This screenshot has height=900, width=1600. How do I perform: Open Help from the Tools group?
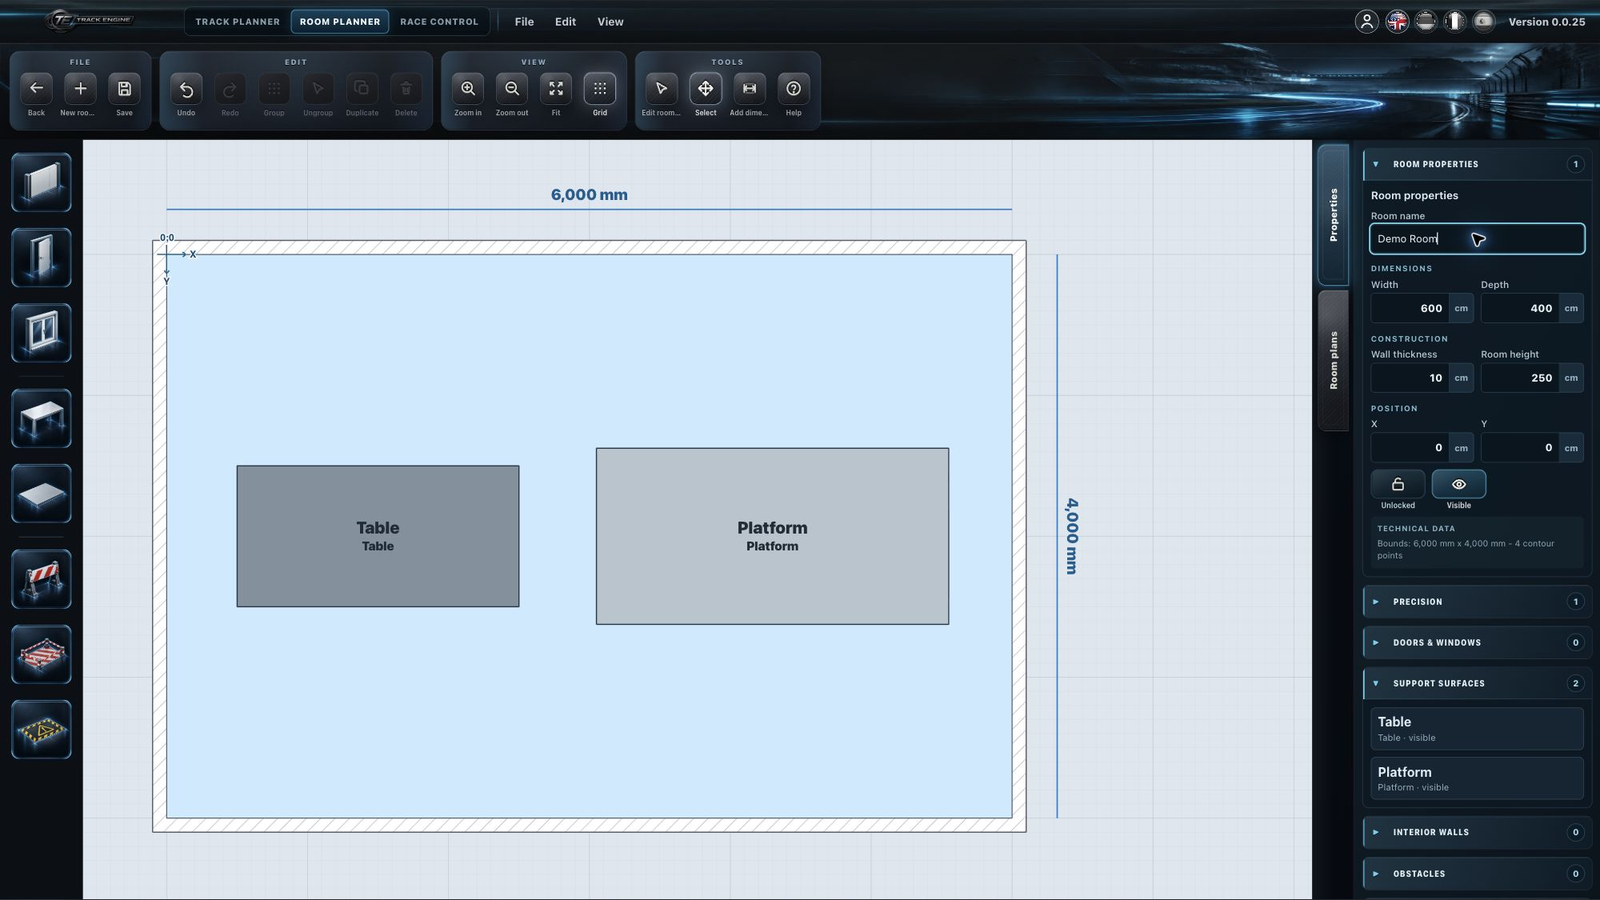(x=793, y=89)
